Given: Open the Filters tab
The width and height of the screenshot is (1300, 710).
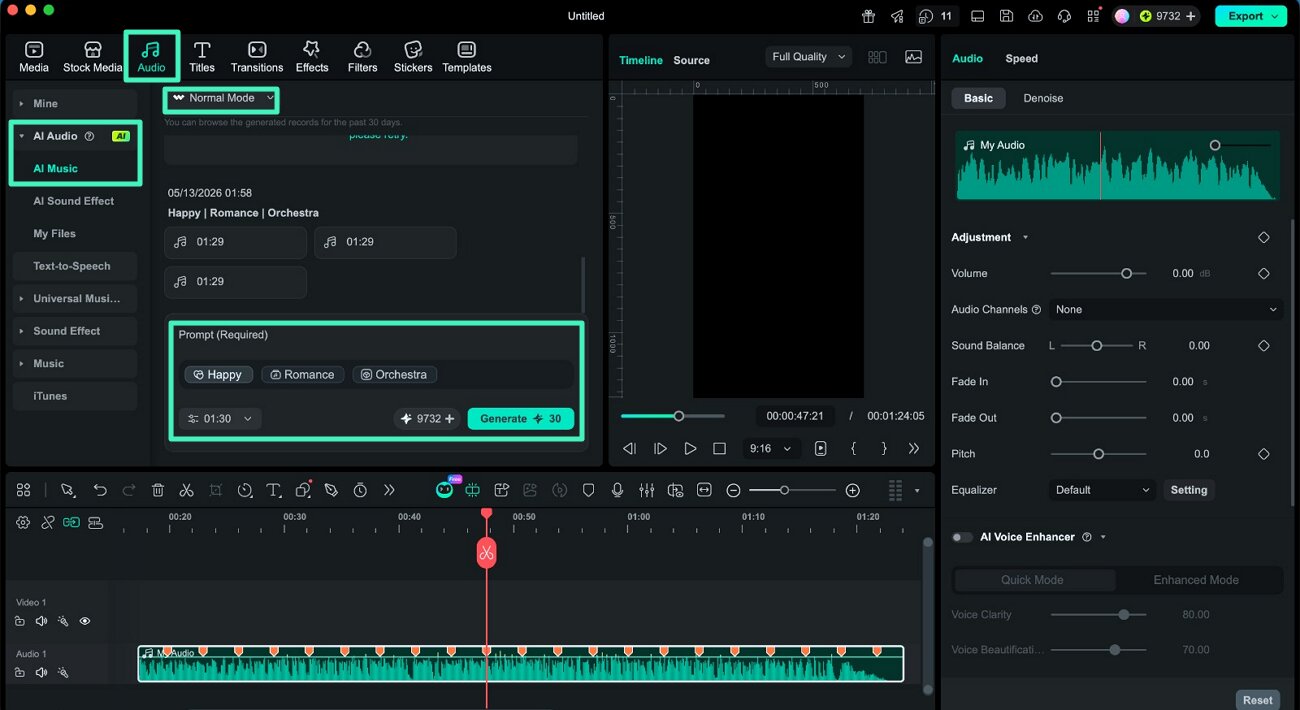Looking at the screenshot, I should tap(362, 57).
